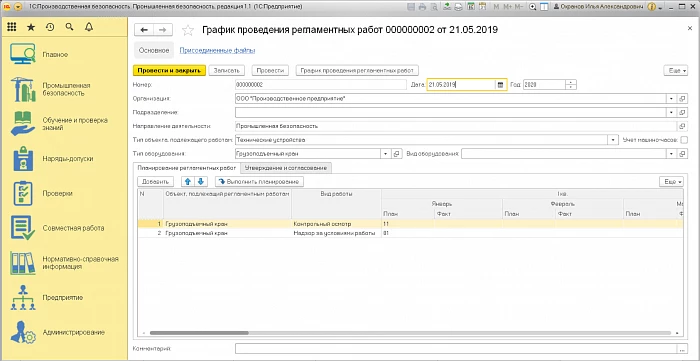Click the Провести button
700x361 pixels.
pos(271,71)
